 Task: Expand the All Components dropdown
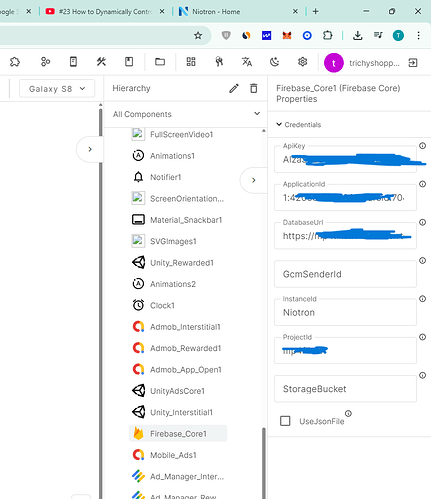[186, 114]
